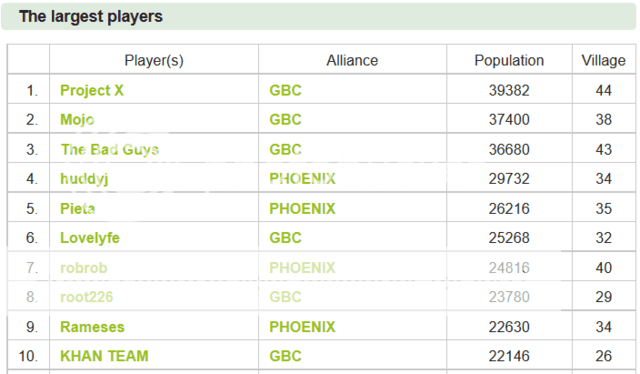Click GBC alliance in KHAN TEAM row

point(285,356)
